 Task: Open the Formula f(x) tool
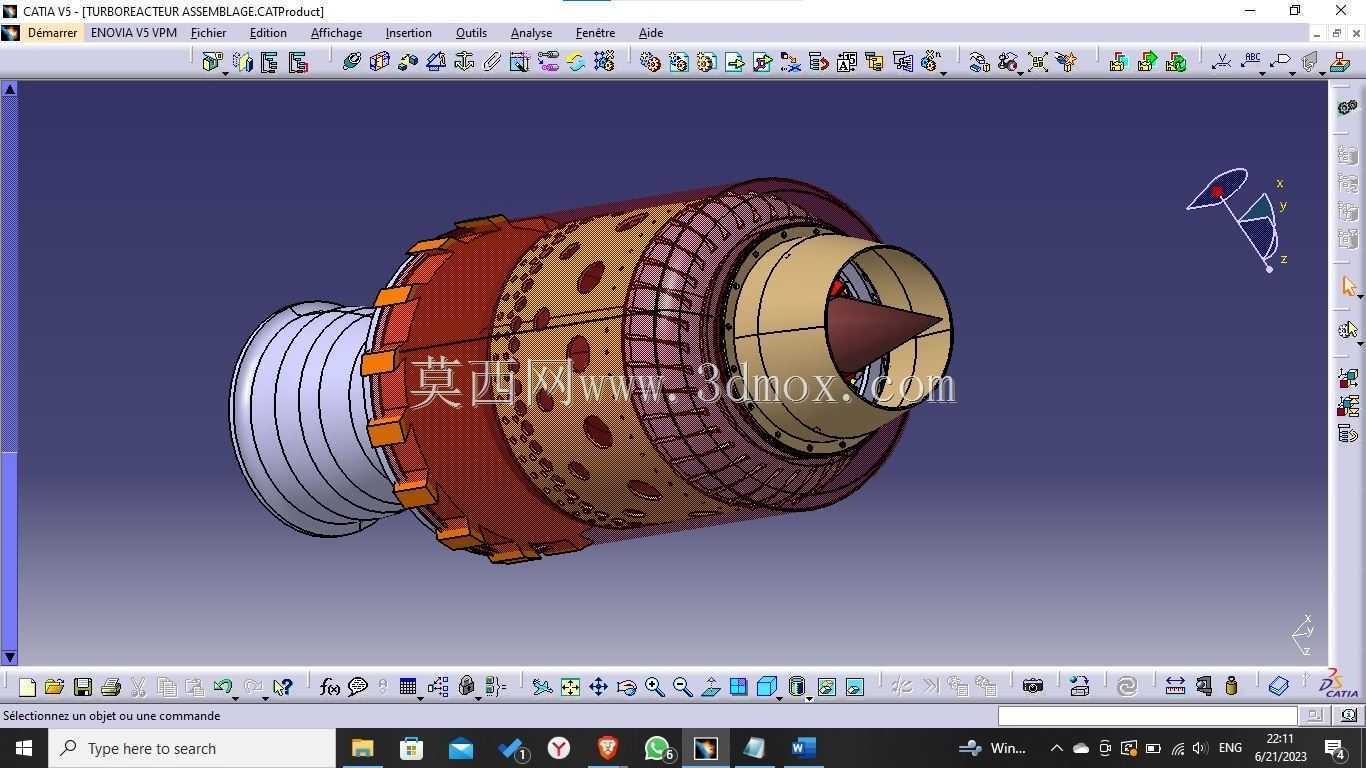[329, 686]
